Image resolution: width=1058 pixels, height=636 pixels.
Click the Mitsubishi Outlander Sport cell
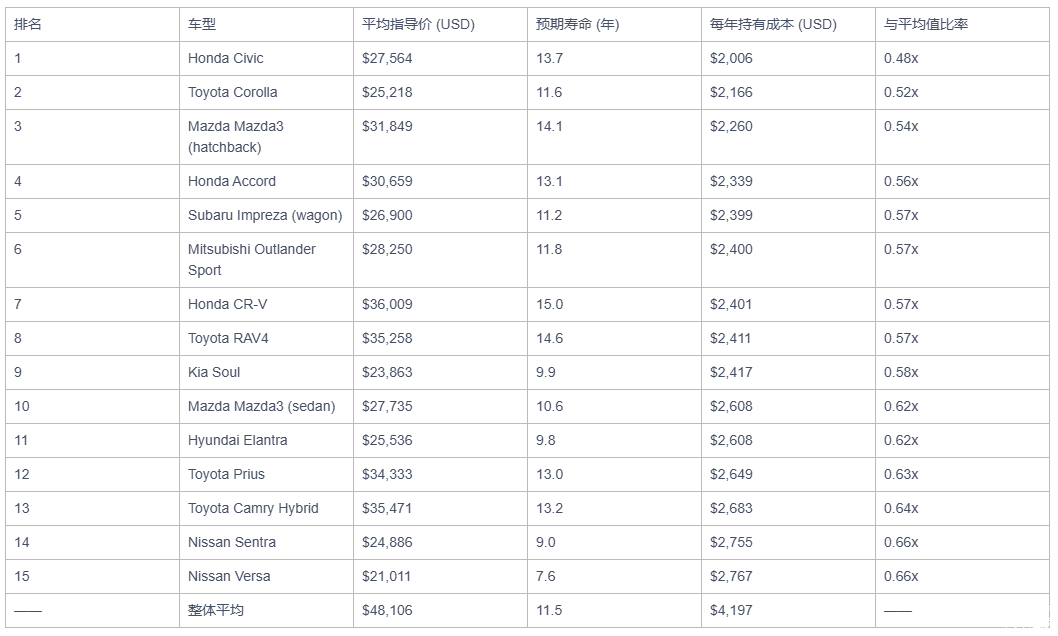pyautogui.click(x=252, y=259)
